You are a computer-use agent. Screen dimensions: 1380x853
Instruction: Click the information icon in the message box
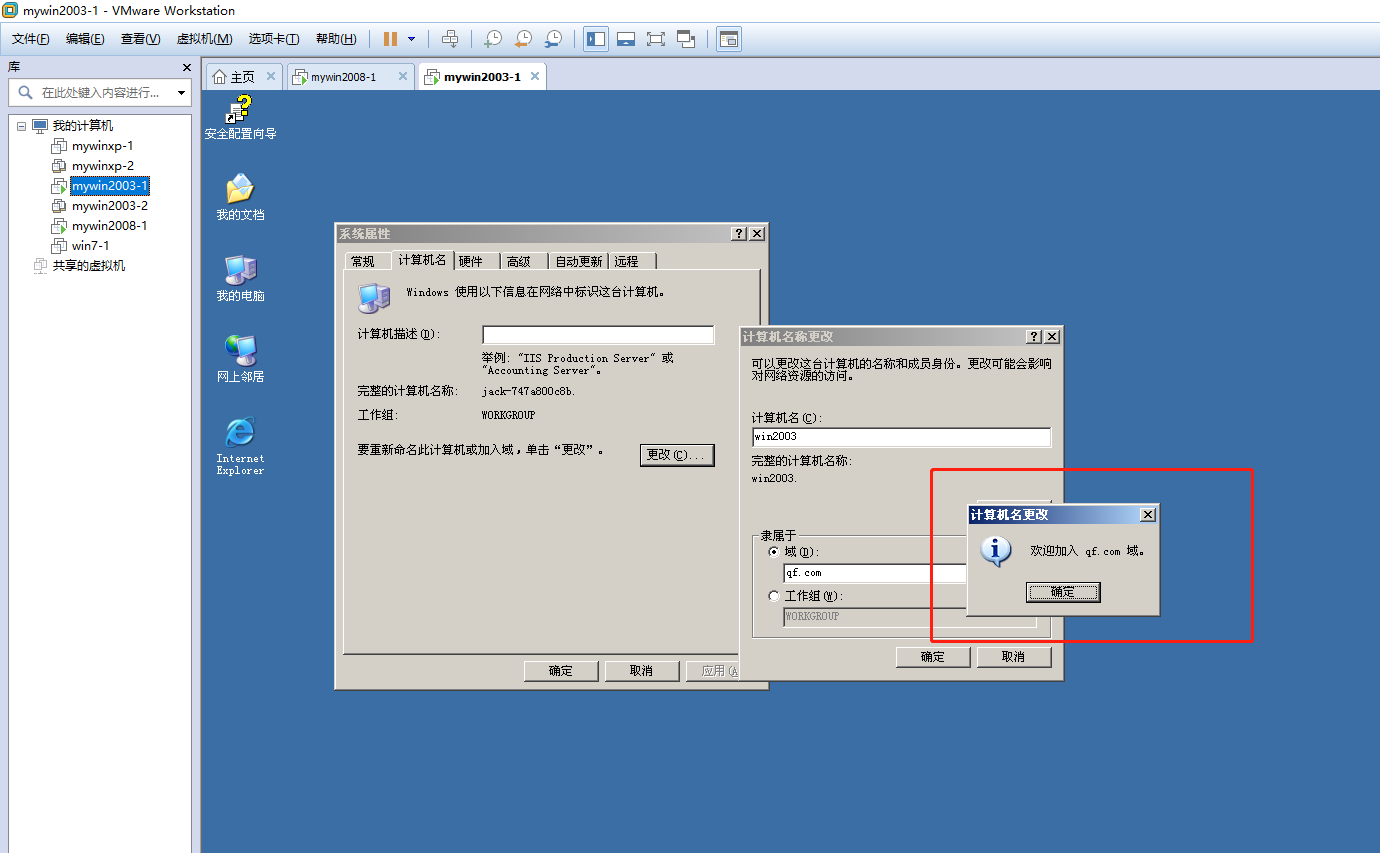996,551
